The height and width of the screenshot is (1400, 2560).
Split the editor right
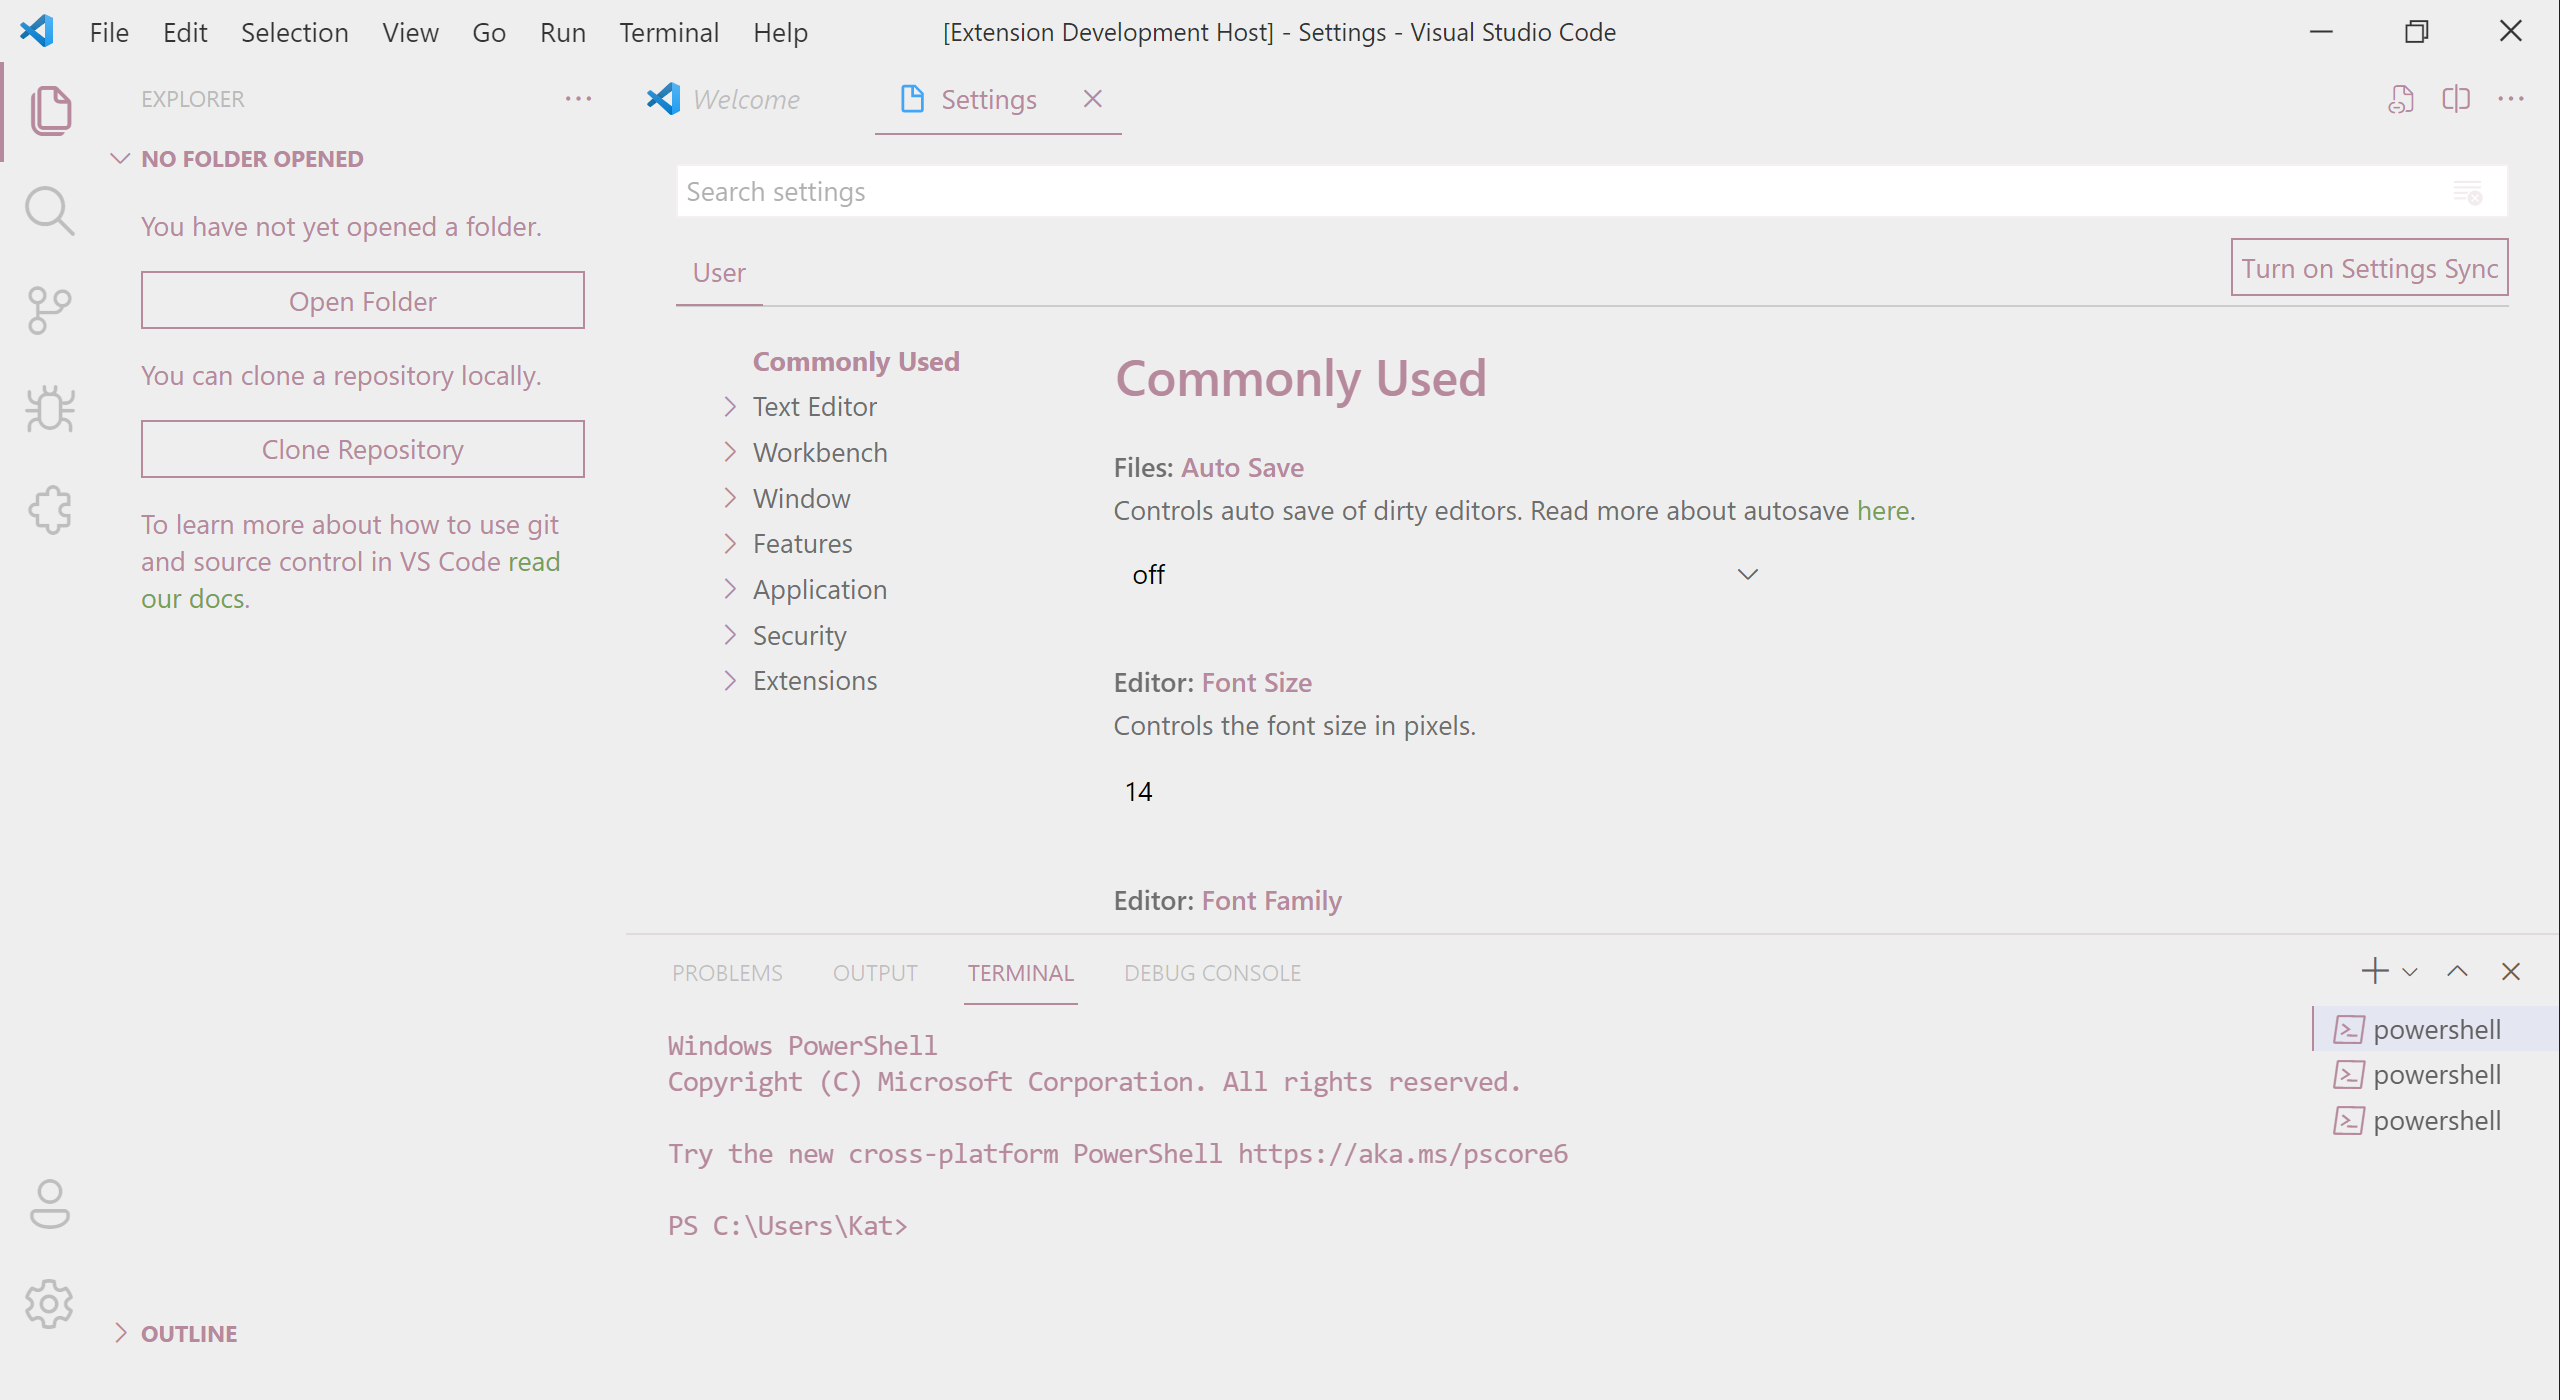[x=2456, y=99]
